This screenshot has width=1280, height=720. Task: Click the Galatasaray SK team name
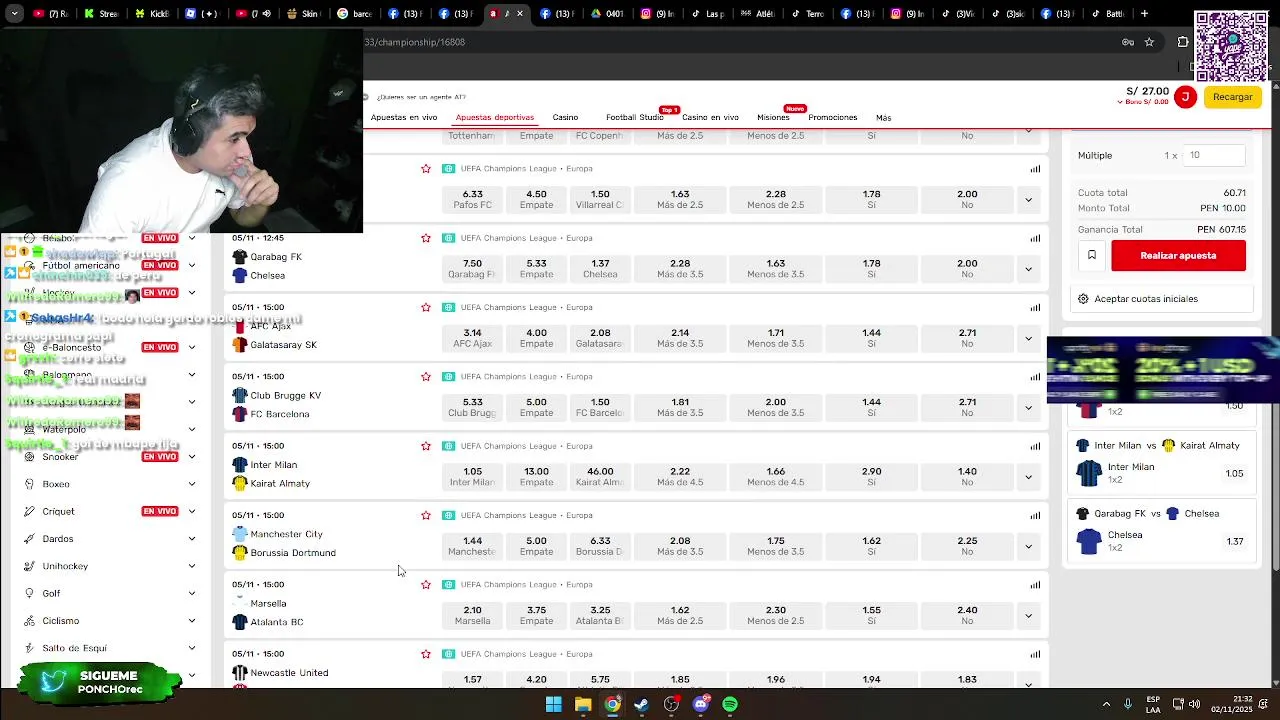[x=283, y=345]
